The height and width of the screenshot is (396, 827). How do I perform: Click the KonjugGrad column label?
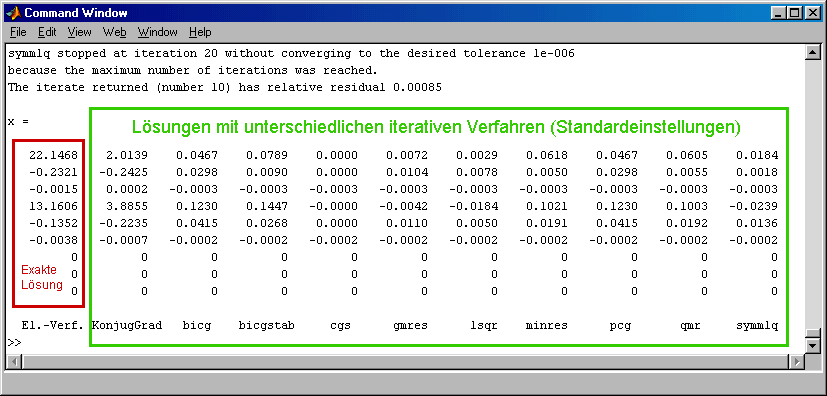127,325
